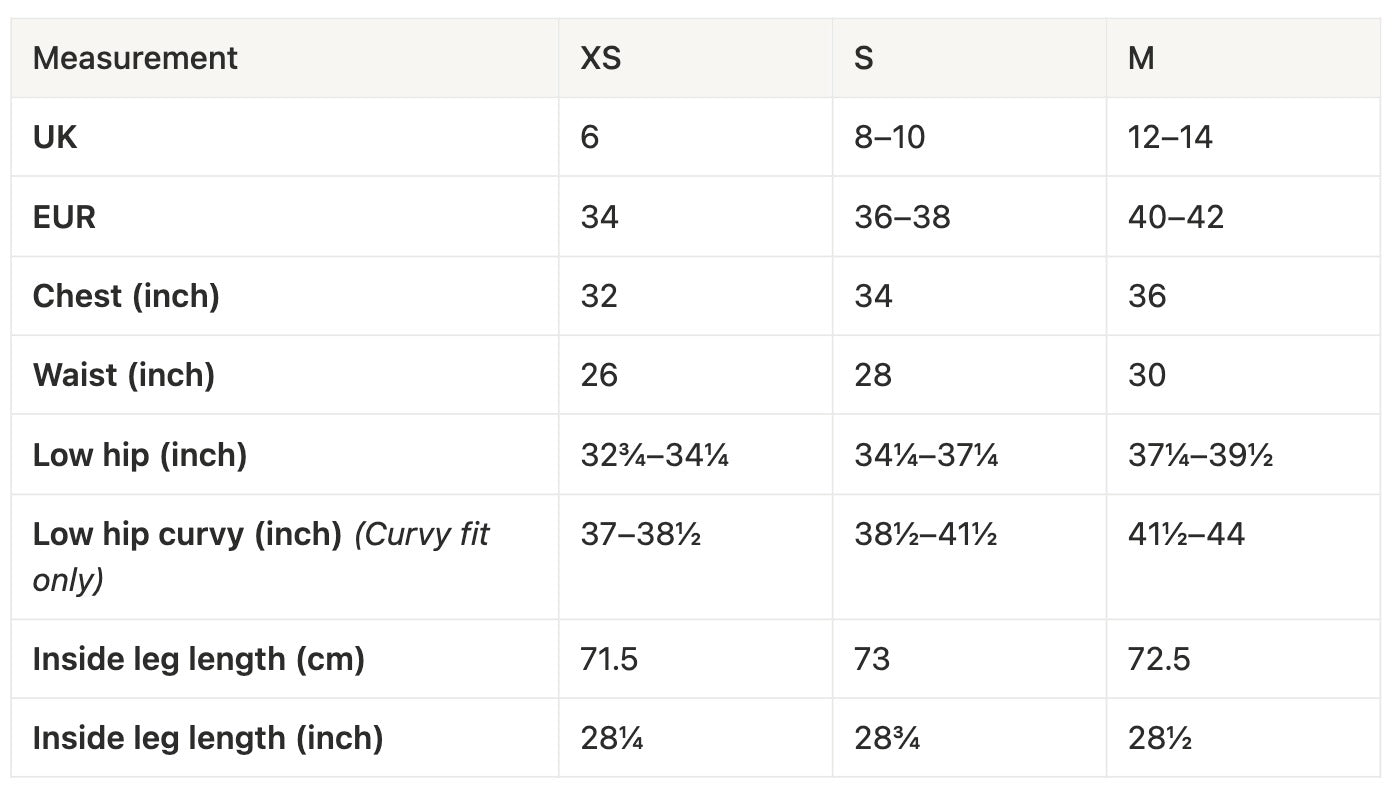This screenshot has width=1400, height=794.
Task: Click the Chest (inch) row label
Action: pyautogui.click(x=126, y=296)
